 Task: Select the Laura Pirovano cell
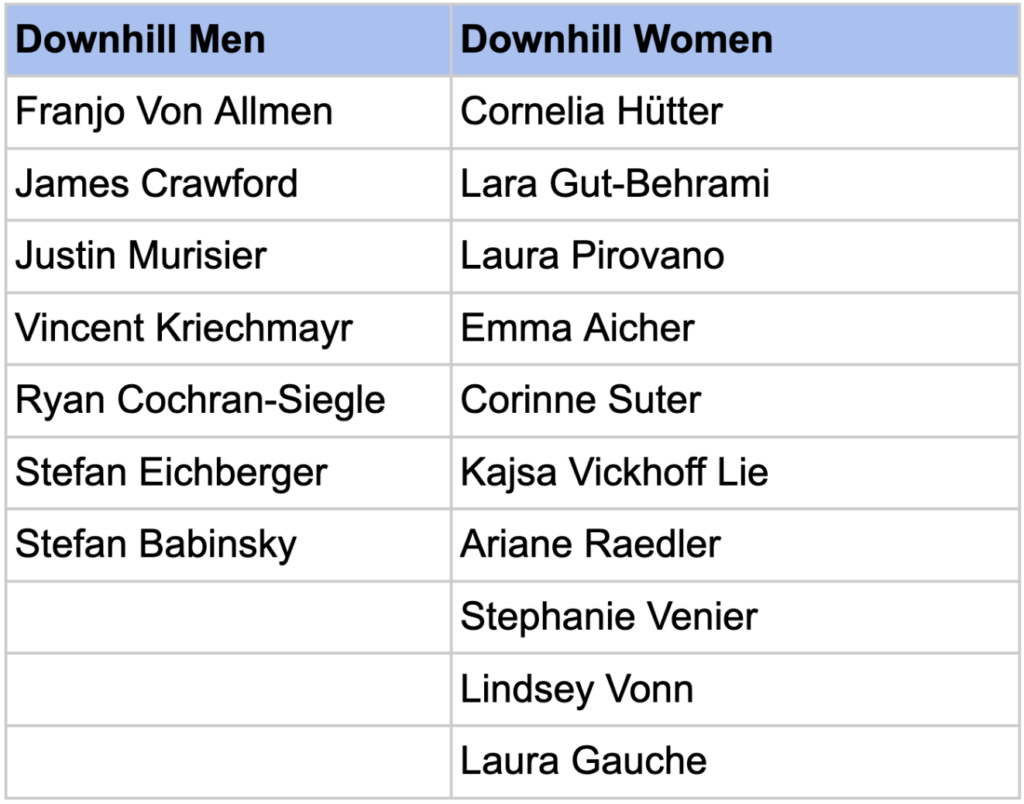click(592, 256)
